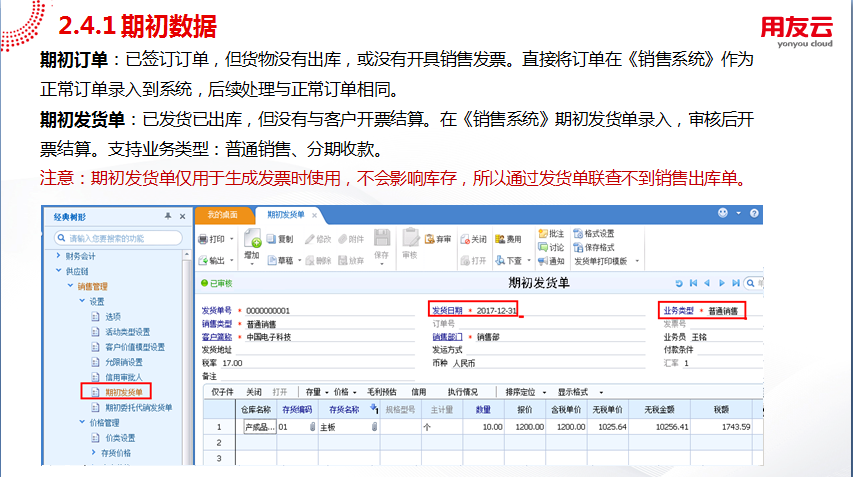The image size is (853, 477).
Task: Click the refresh icon beside record navigation
Action: click(x=679, y=284)
